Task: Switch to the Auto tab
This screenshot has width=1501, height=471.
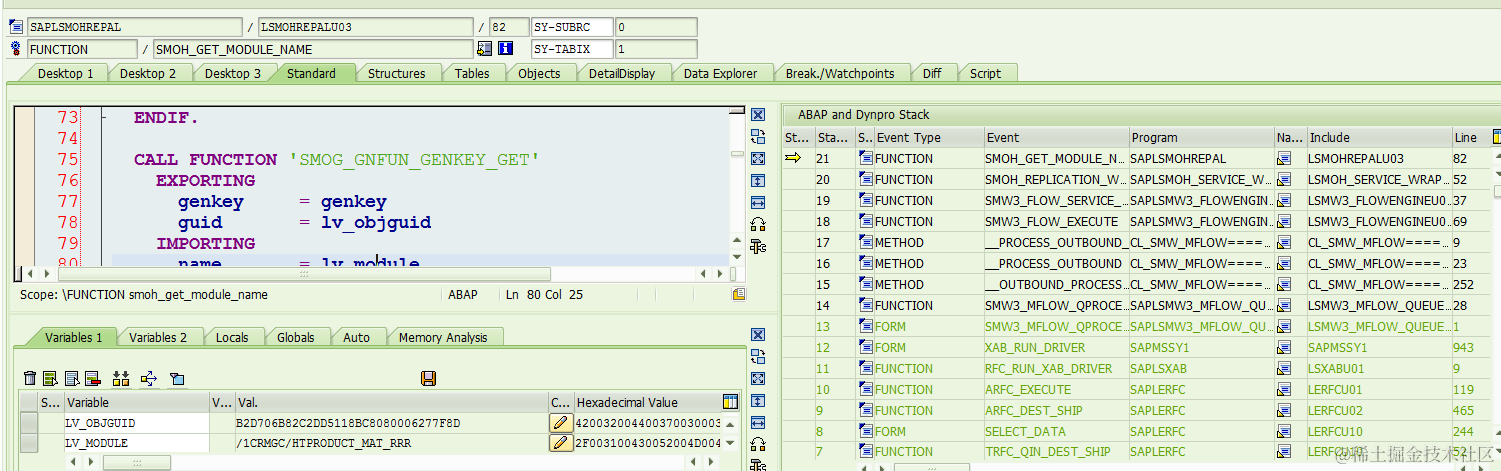Action: [357, 337]
